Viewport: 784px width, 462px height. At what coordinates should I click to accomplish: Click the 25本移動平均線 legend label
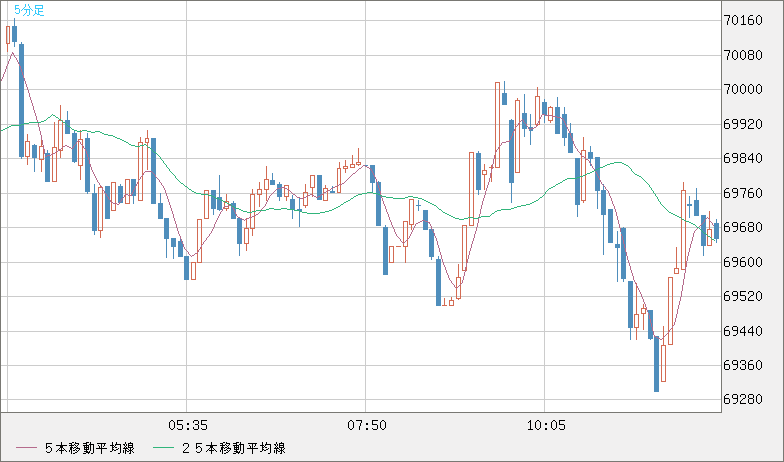coord(234,448)
